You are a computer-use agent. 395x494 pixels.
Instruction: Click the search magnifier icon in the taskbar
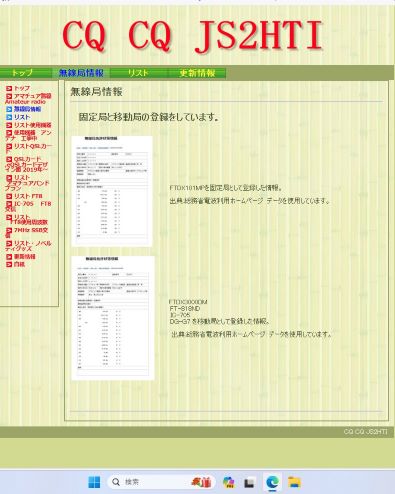116,482
